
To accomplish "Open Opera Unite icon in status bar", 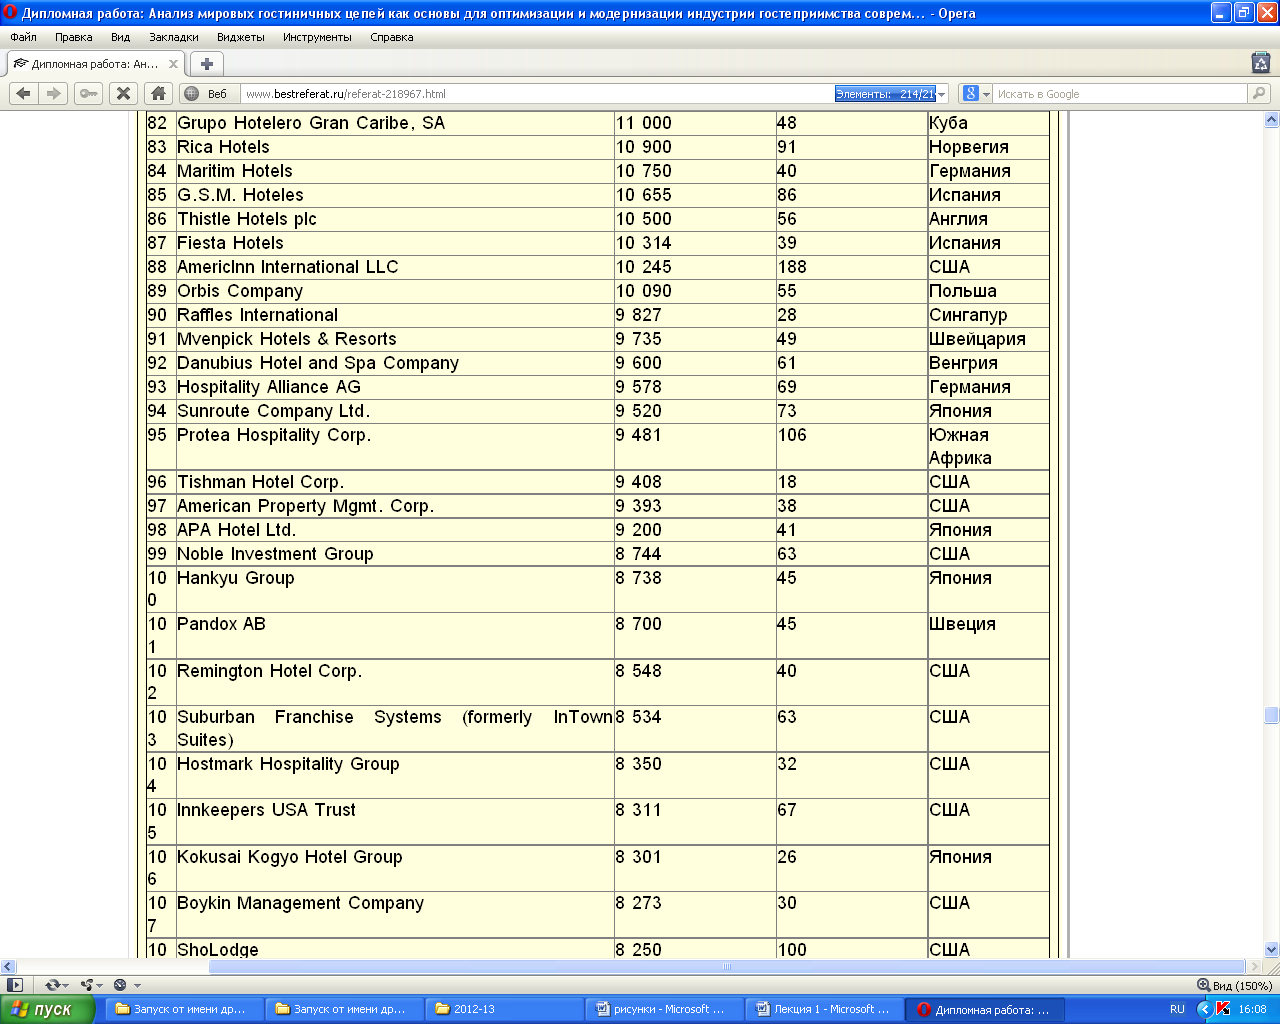I will click(87, 985).
